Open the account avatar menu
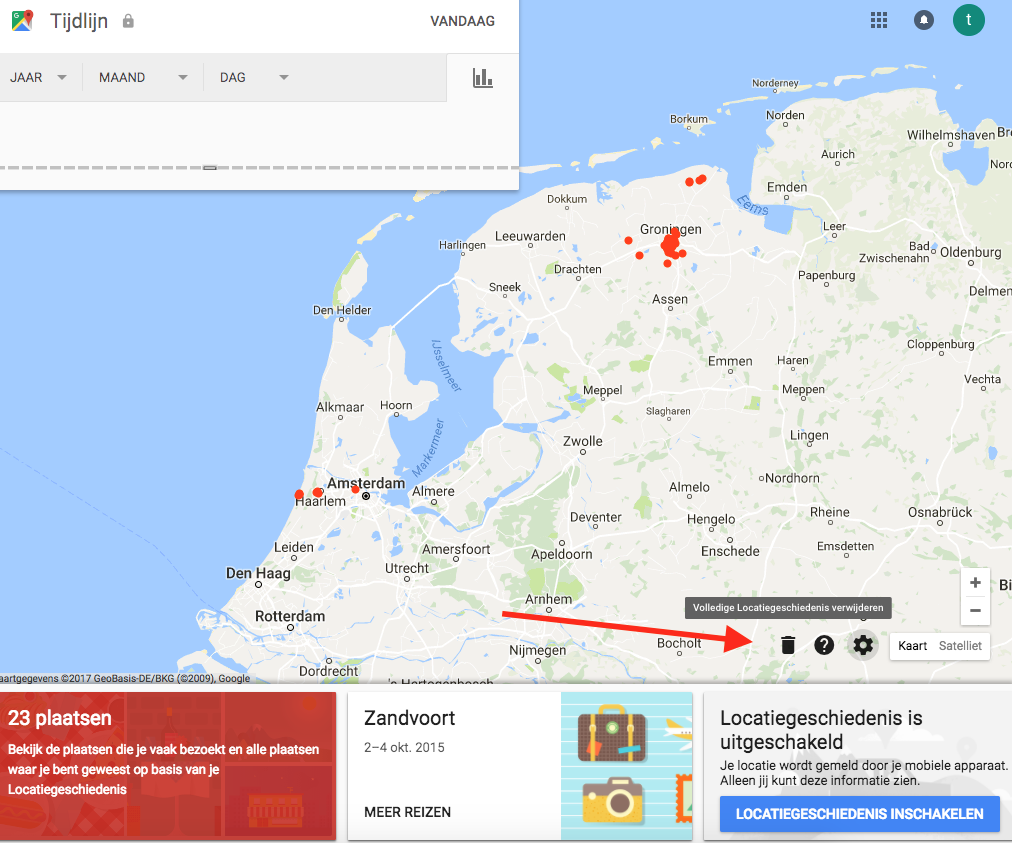Image resolution: width=1012 pixels, height=843 pixels. tap(968, 20)
